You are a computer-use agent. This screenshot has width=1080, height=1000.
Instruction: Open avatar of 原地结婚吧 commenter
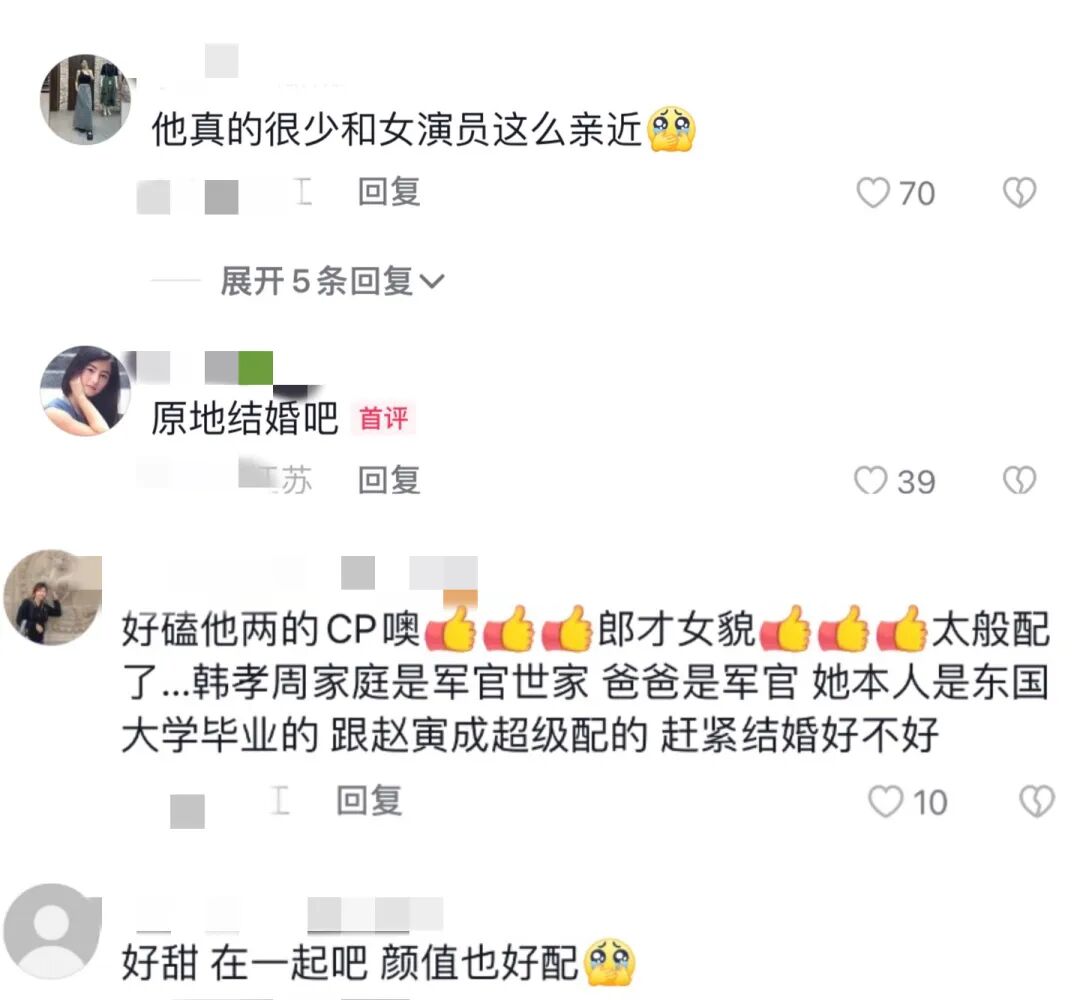85,390
